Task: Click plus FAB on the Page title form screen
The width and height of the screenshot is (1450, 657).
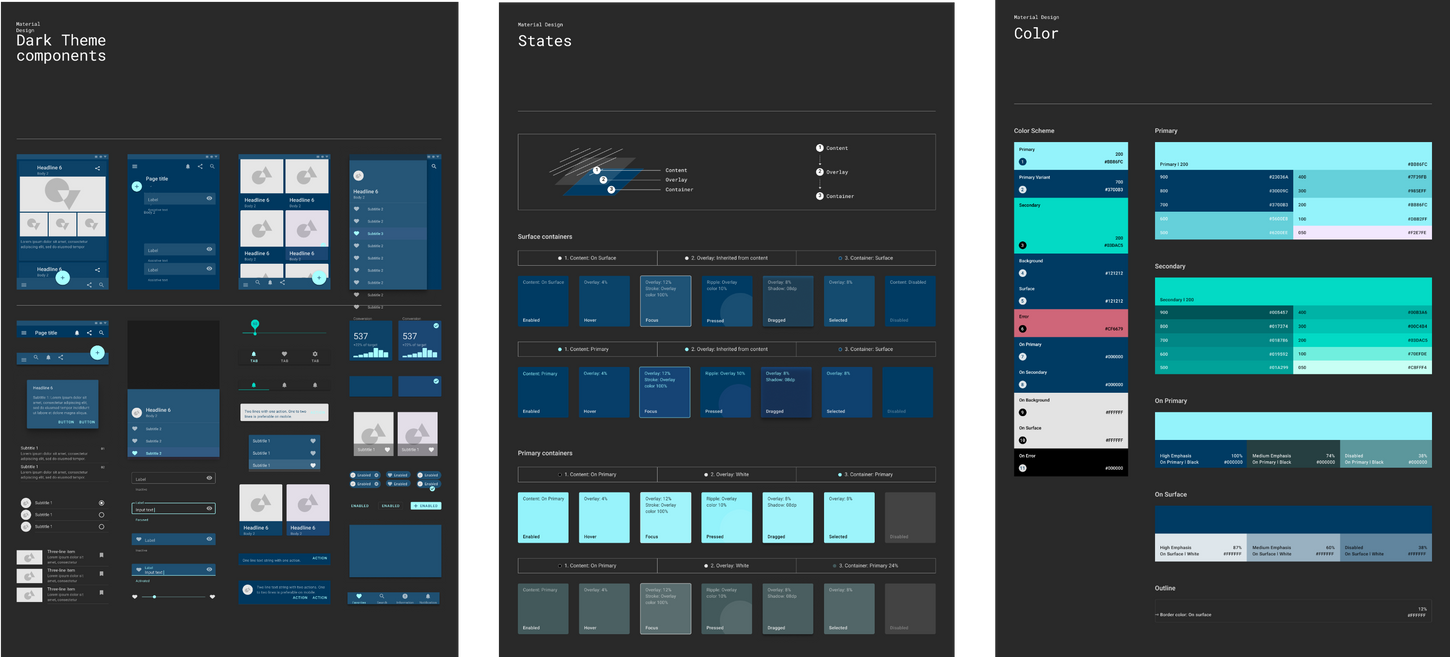Action: (136, 186)
